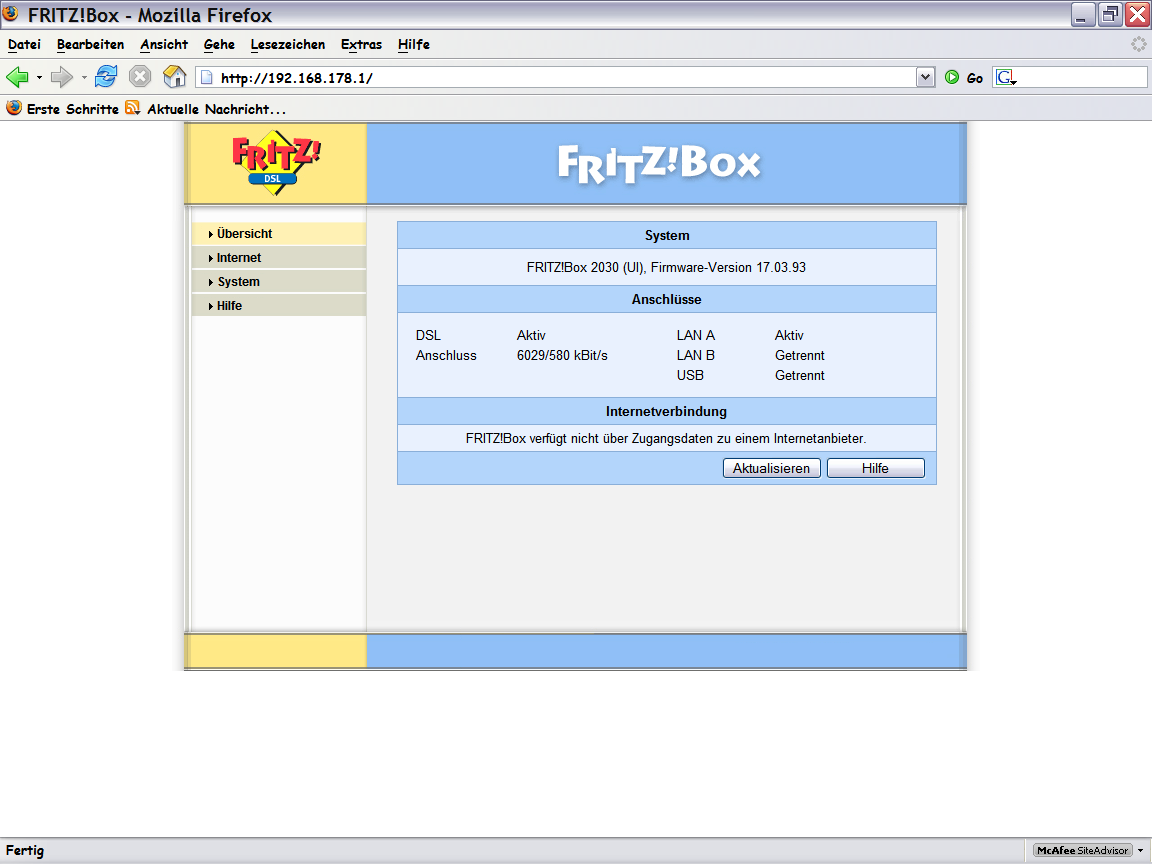The image size is (1152, 864).
Task: Click the Hilfe button next to Aktualisieren
Action: 876,468
